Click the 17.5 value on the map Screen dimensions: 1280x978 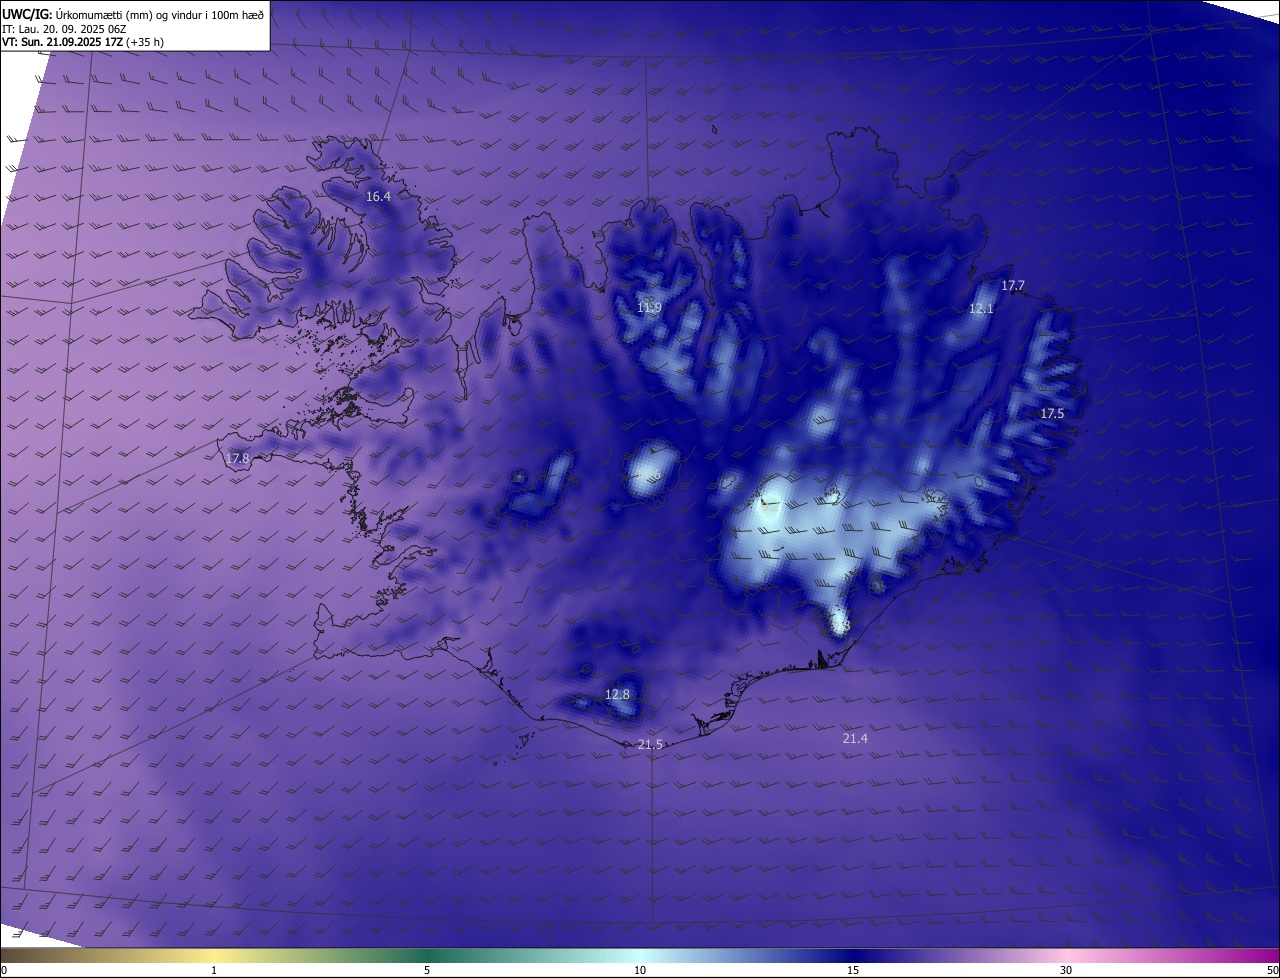pos(1052,414)
